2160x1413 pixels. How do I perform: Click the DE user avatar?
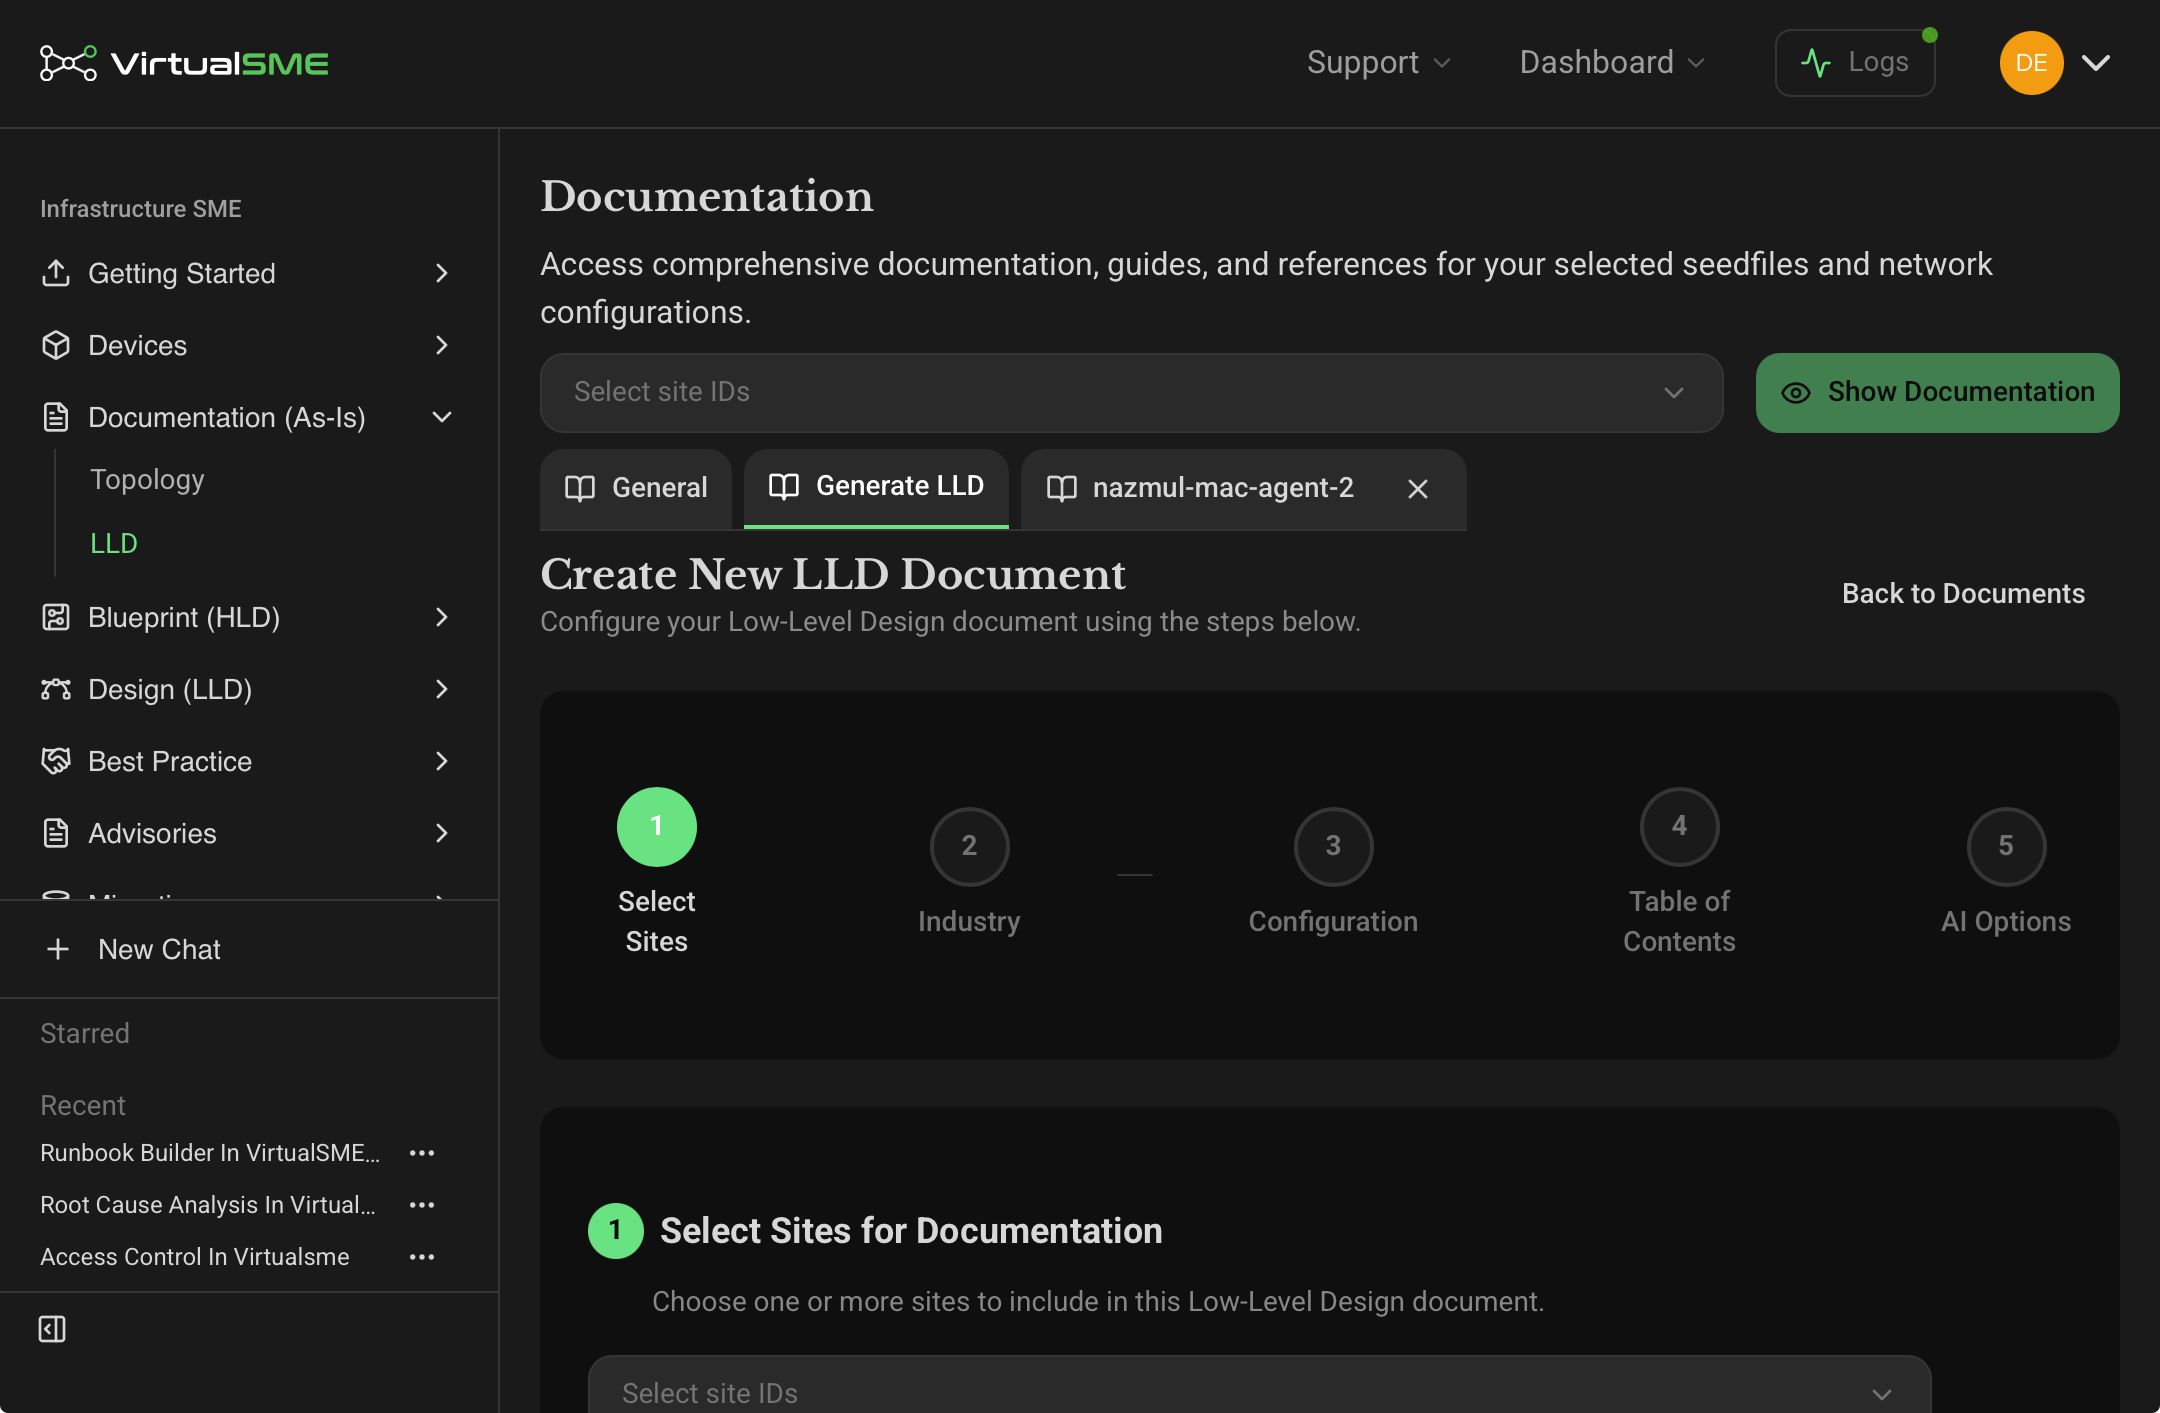[2031, 63]
